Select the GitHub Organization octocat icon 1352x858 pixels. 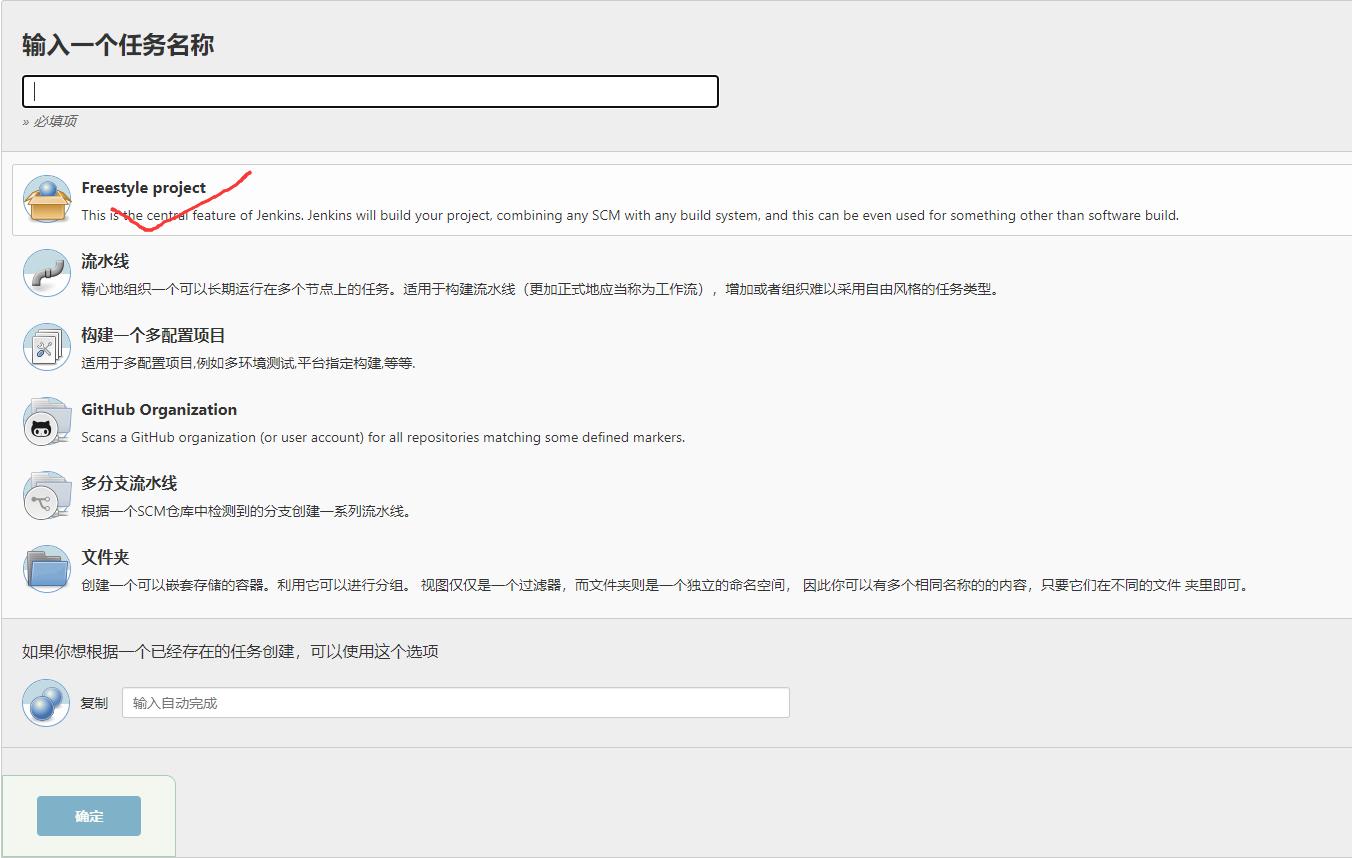click(x=47, y=421)
